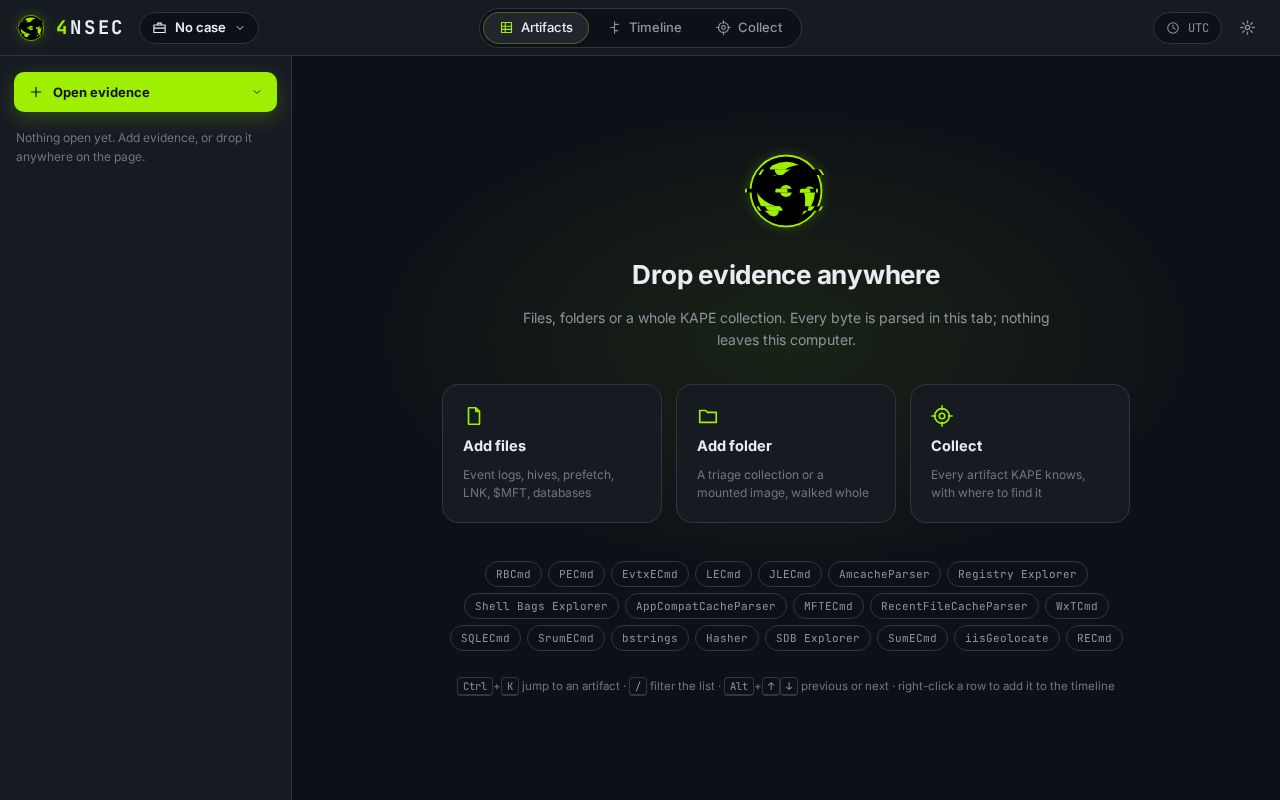This screenshot has height=800, width=1280.
Task: Click the SrumECmd tag
Action: 566,638
